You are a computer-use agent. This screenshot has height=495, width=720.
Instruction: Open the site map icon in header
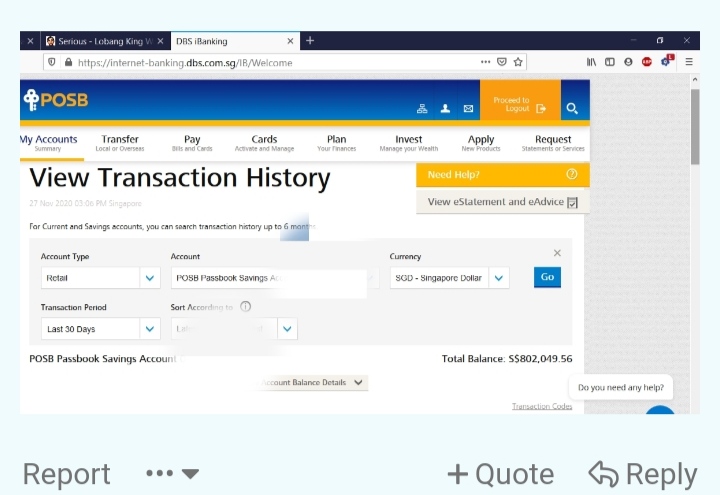[422, 108]
